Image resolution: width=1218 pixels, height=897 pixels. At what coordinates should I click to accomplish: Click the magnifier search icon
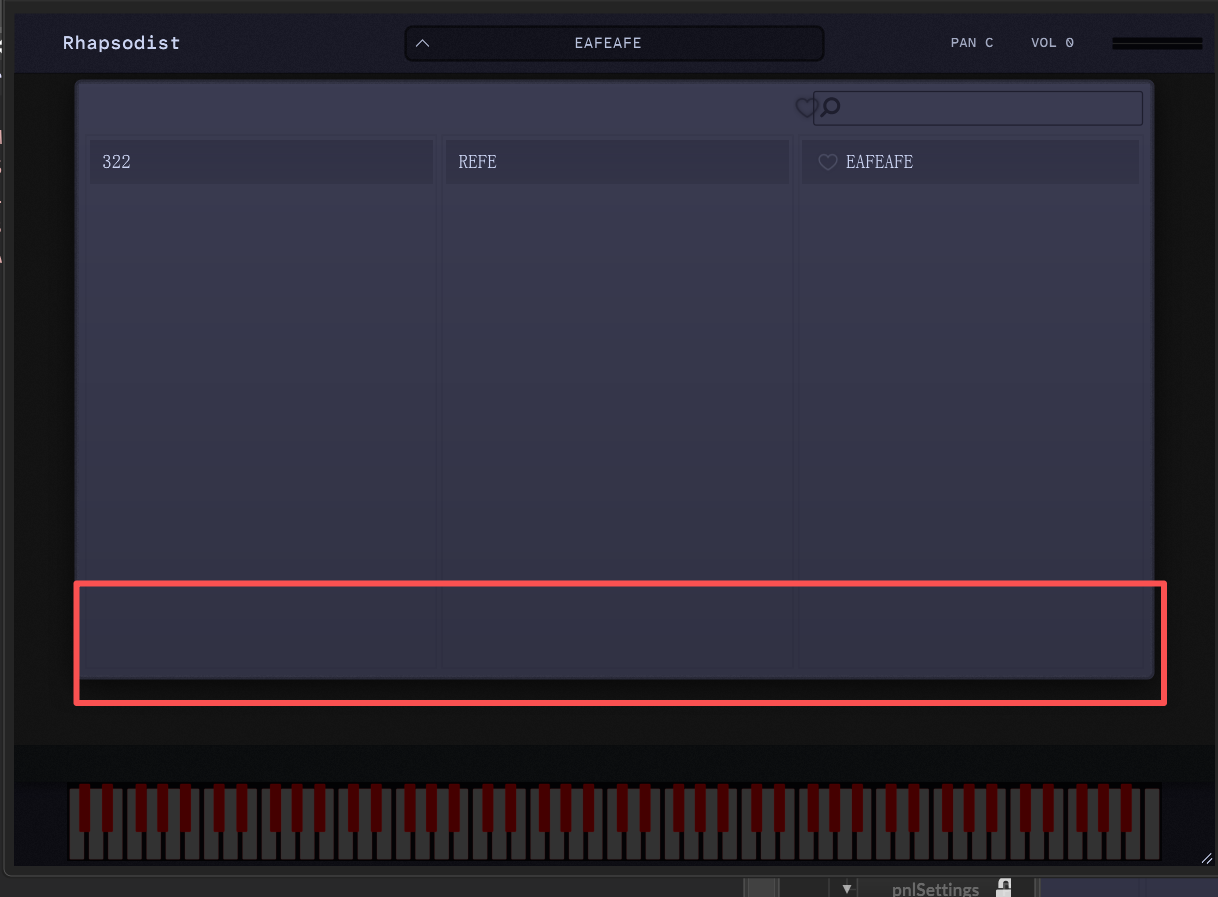[x=830, y=107]
